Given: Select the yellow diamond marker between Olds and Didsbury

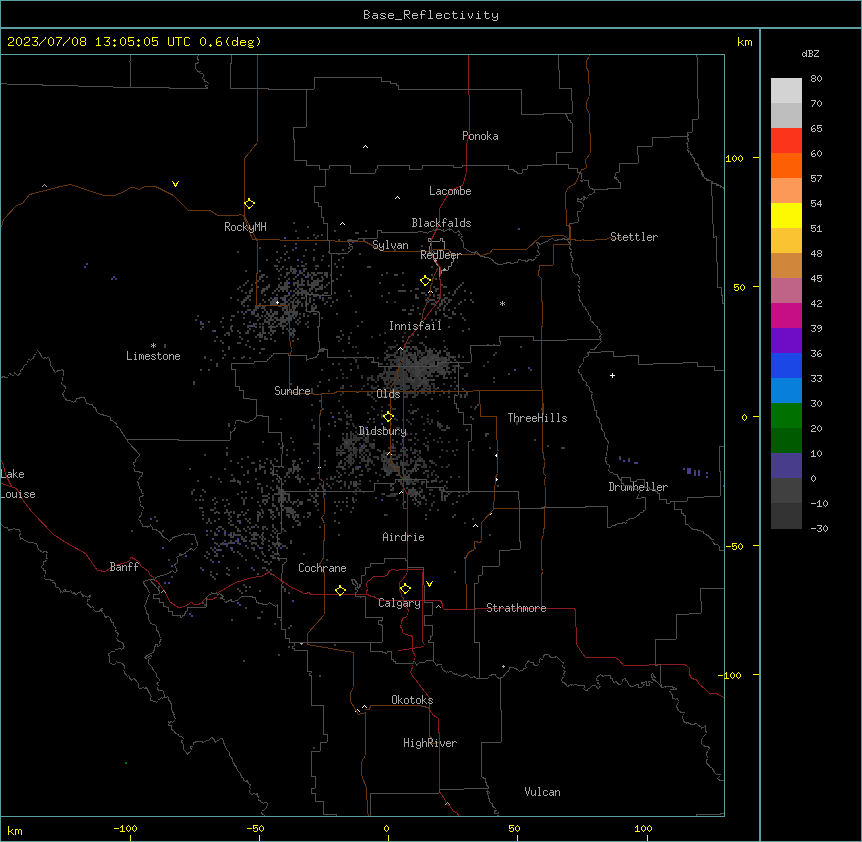Looking at the screenshot, I should [388, 417].
